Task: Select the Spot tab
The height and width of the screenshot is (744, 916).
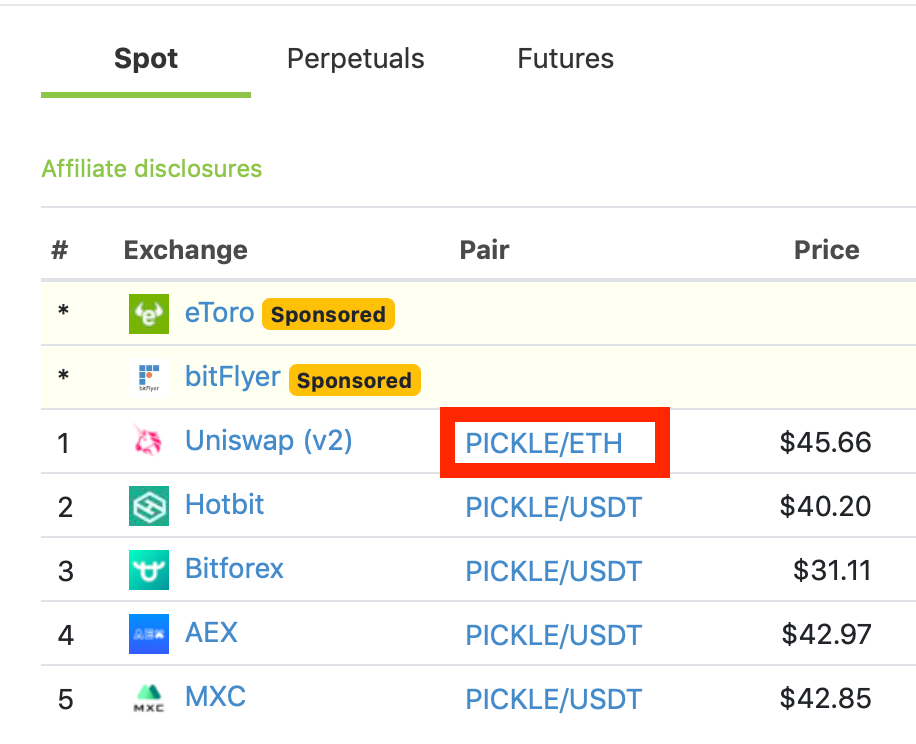Action: [146, 59]
